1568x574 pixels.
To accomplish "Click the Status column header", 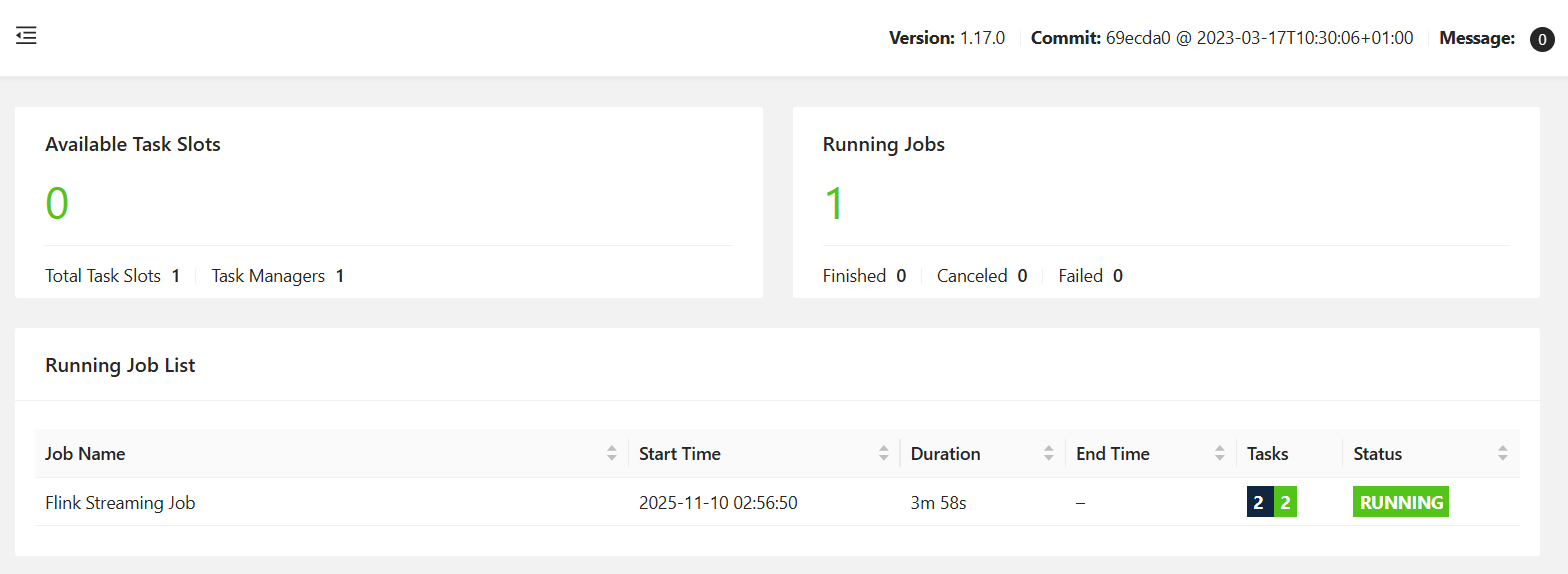I will [1377, 454].
